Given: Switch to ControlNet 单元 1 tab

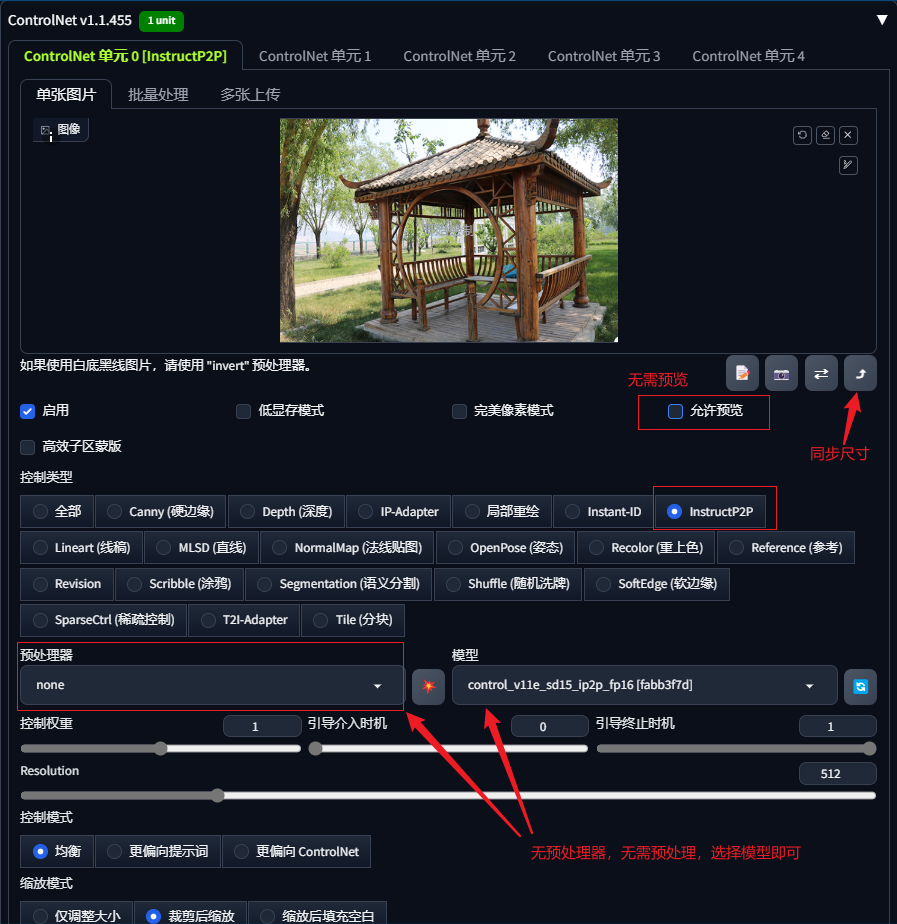Looking at the screenshot, I should 315,56.
